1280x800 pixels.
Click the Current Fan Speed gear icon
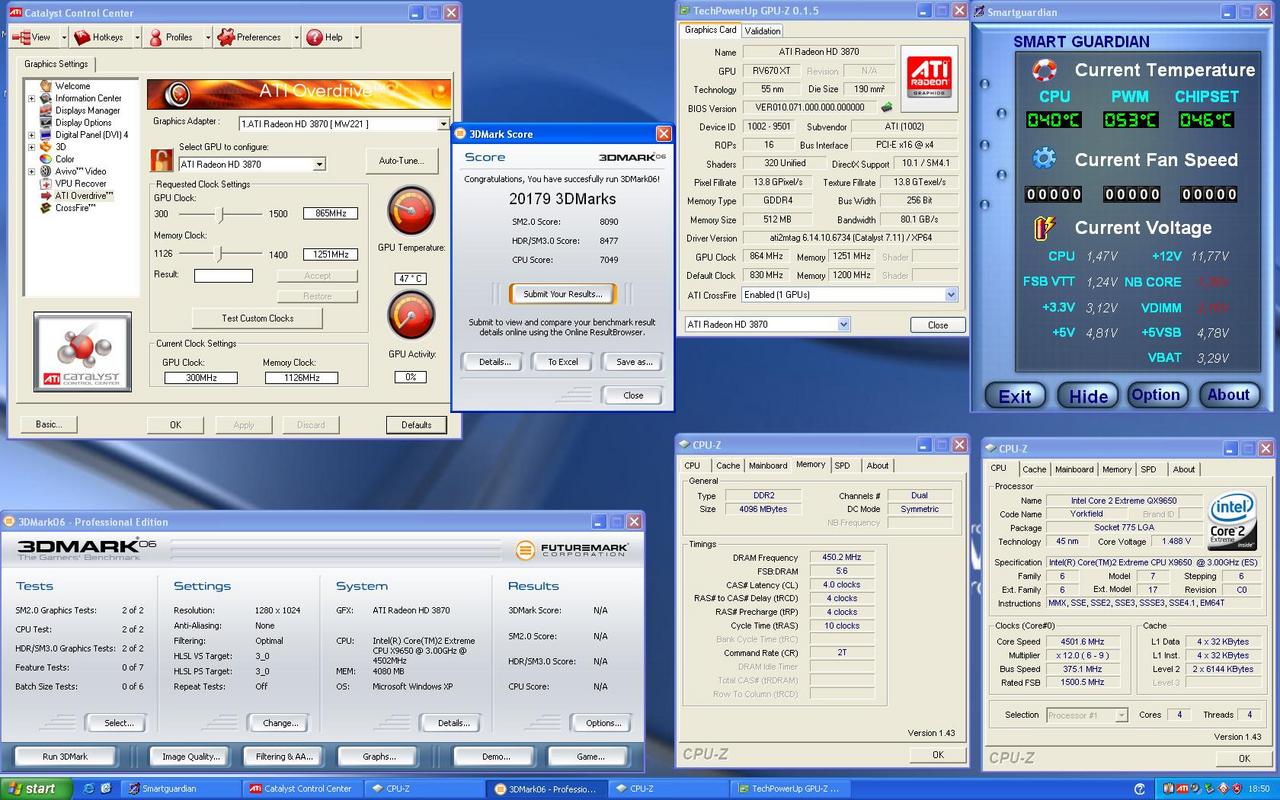coord(1044,159)
